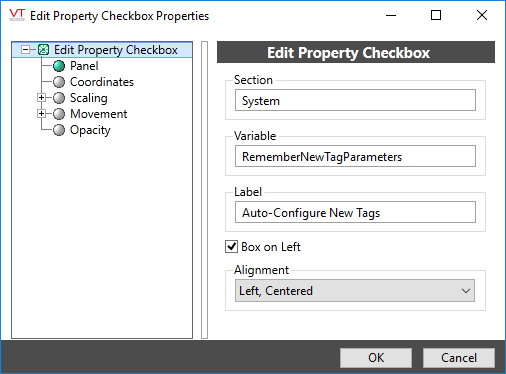This screenshot has width=506, height=374.
Task: Click the gray Scaling node icon
Action: [59, 98]
